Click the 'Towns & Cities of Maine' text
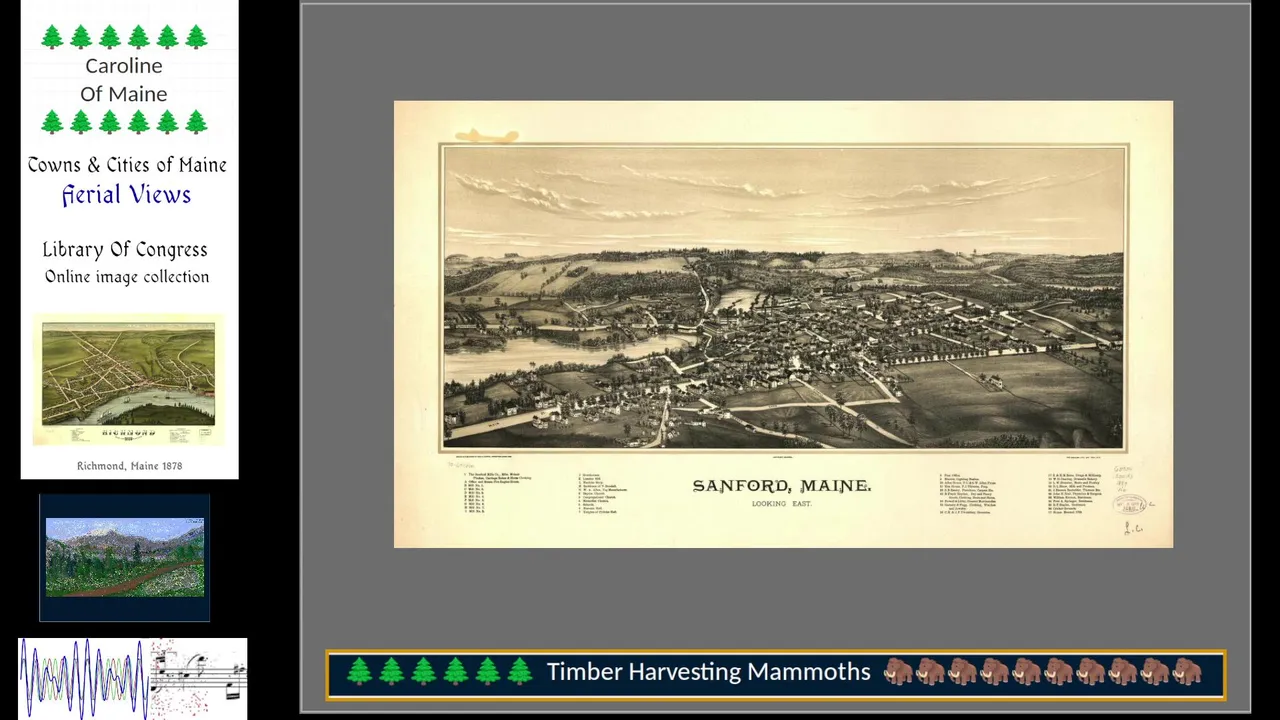1280x720 pixels. pyautogui.click(x=127, y=165)
